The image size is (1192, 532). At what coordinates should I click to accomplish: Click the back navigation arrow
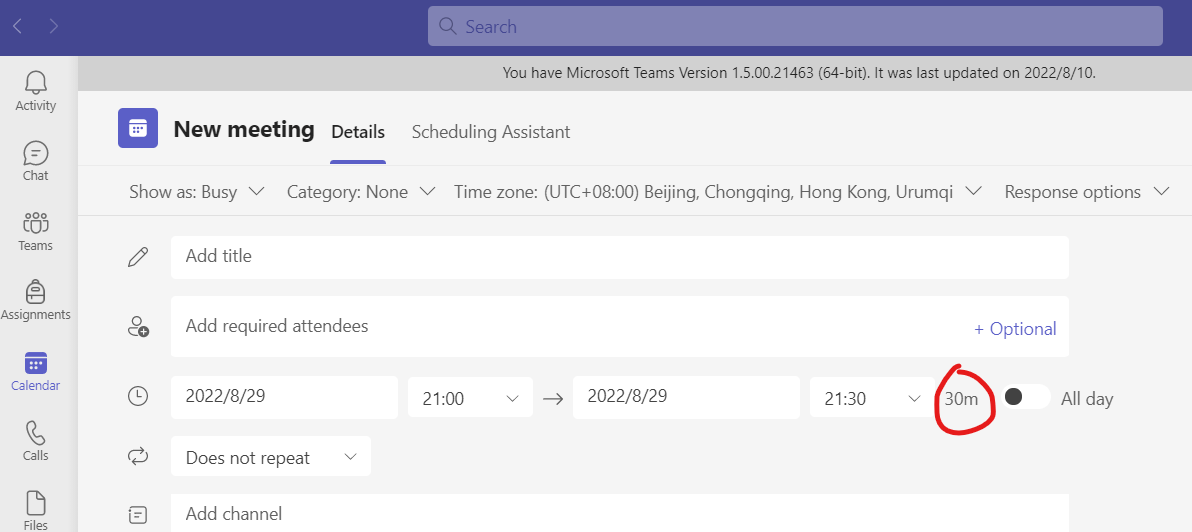[x=17, y=27]
